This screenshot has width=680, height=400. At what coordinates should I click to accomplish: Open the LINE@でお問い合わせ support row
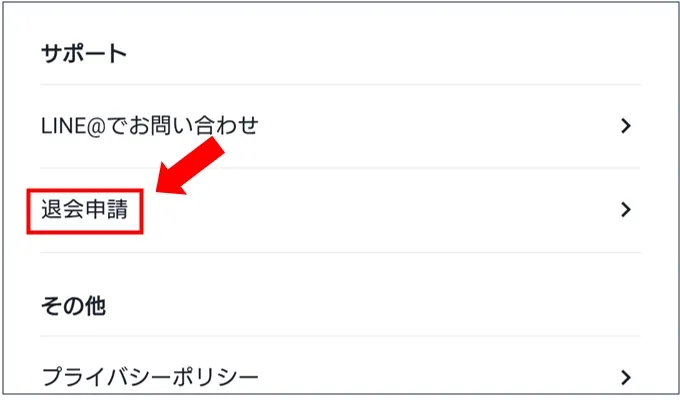(x=340, y=126)
